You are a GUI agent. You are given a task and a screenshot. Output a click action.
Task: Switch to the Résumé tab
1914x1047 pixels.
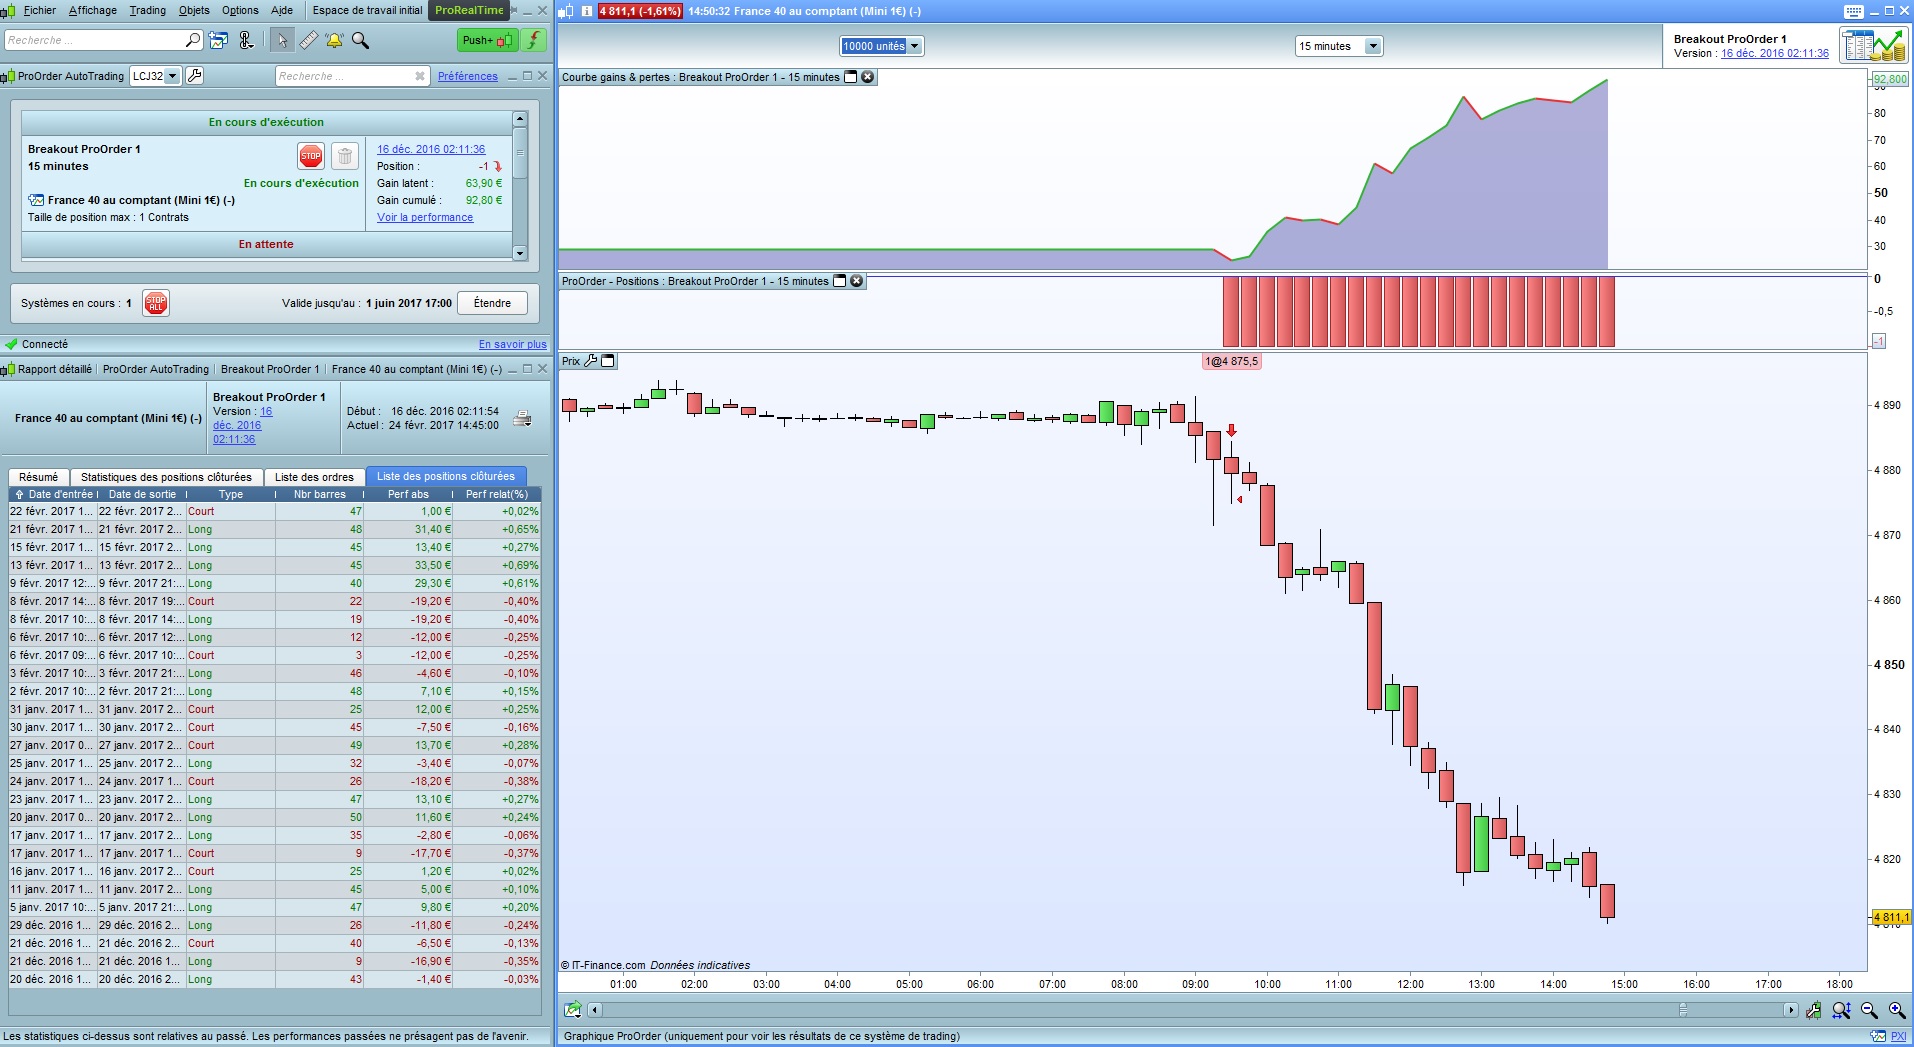pos(39,477)
